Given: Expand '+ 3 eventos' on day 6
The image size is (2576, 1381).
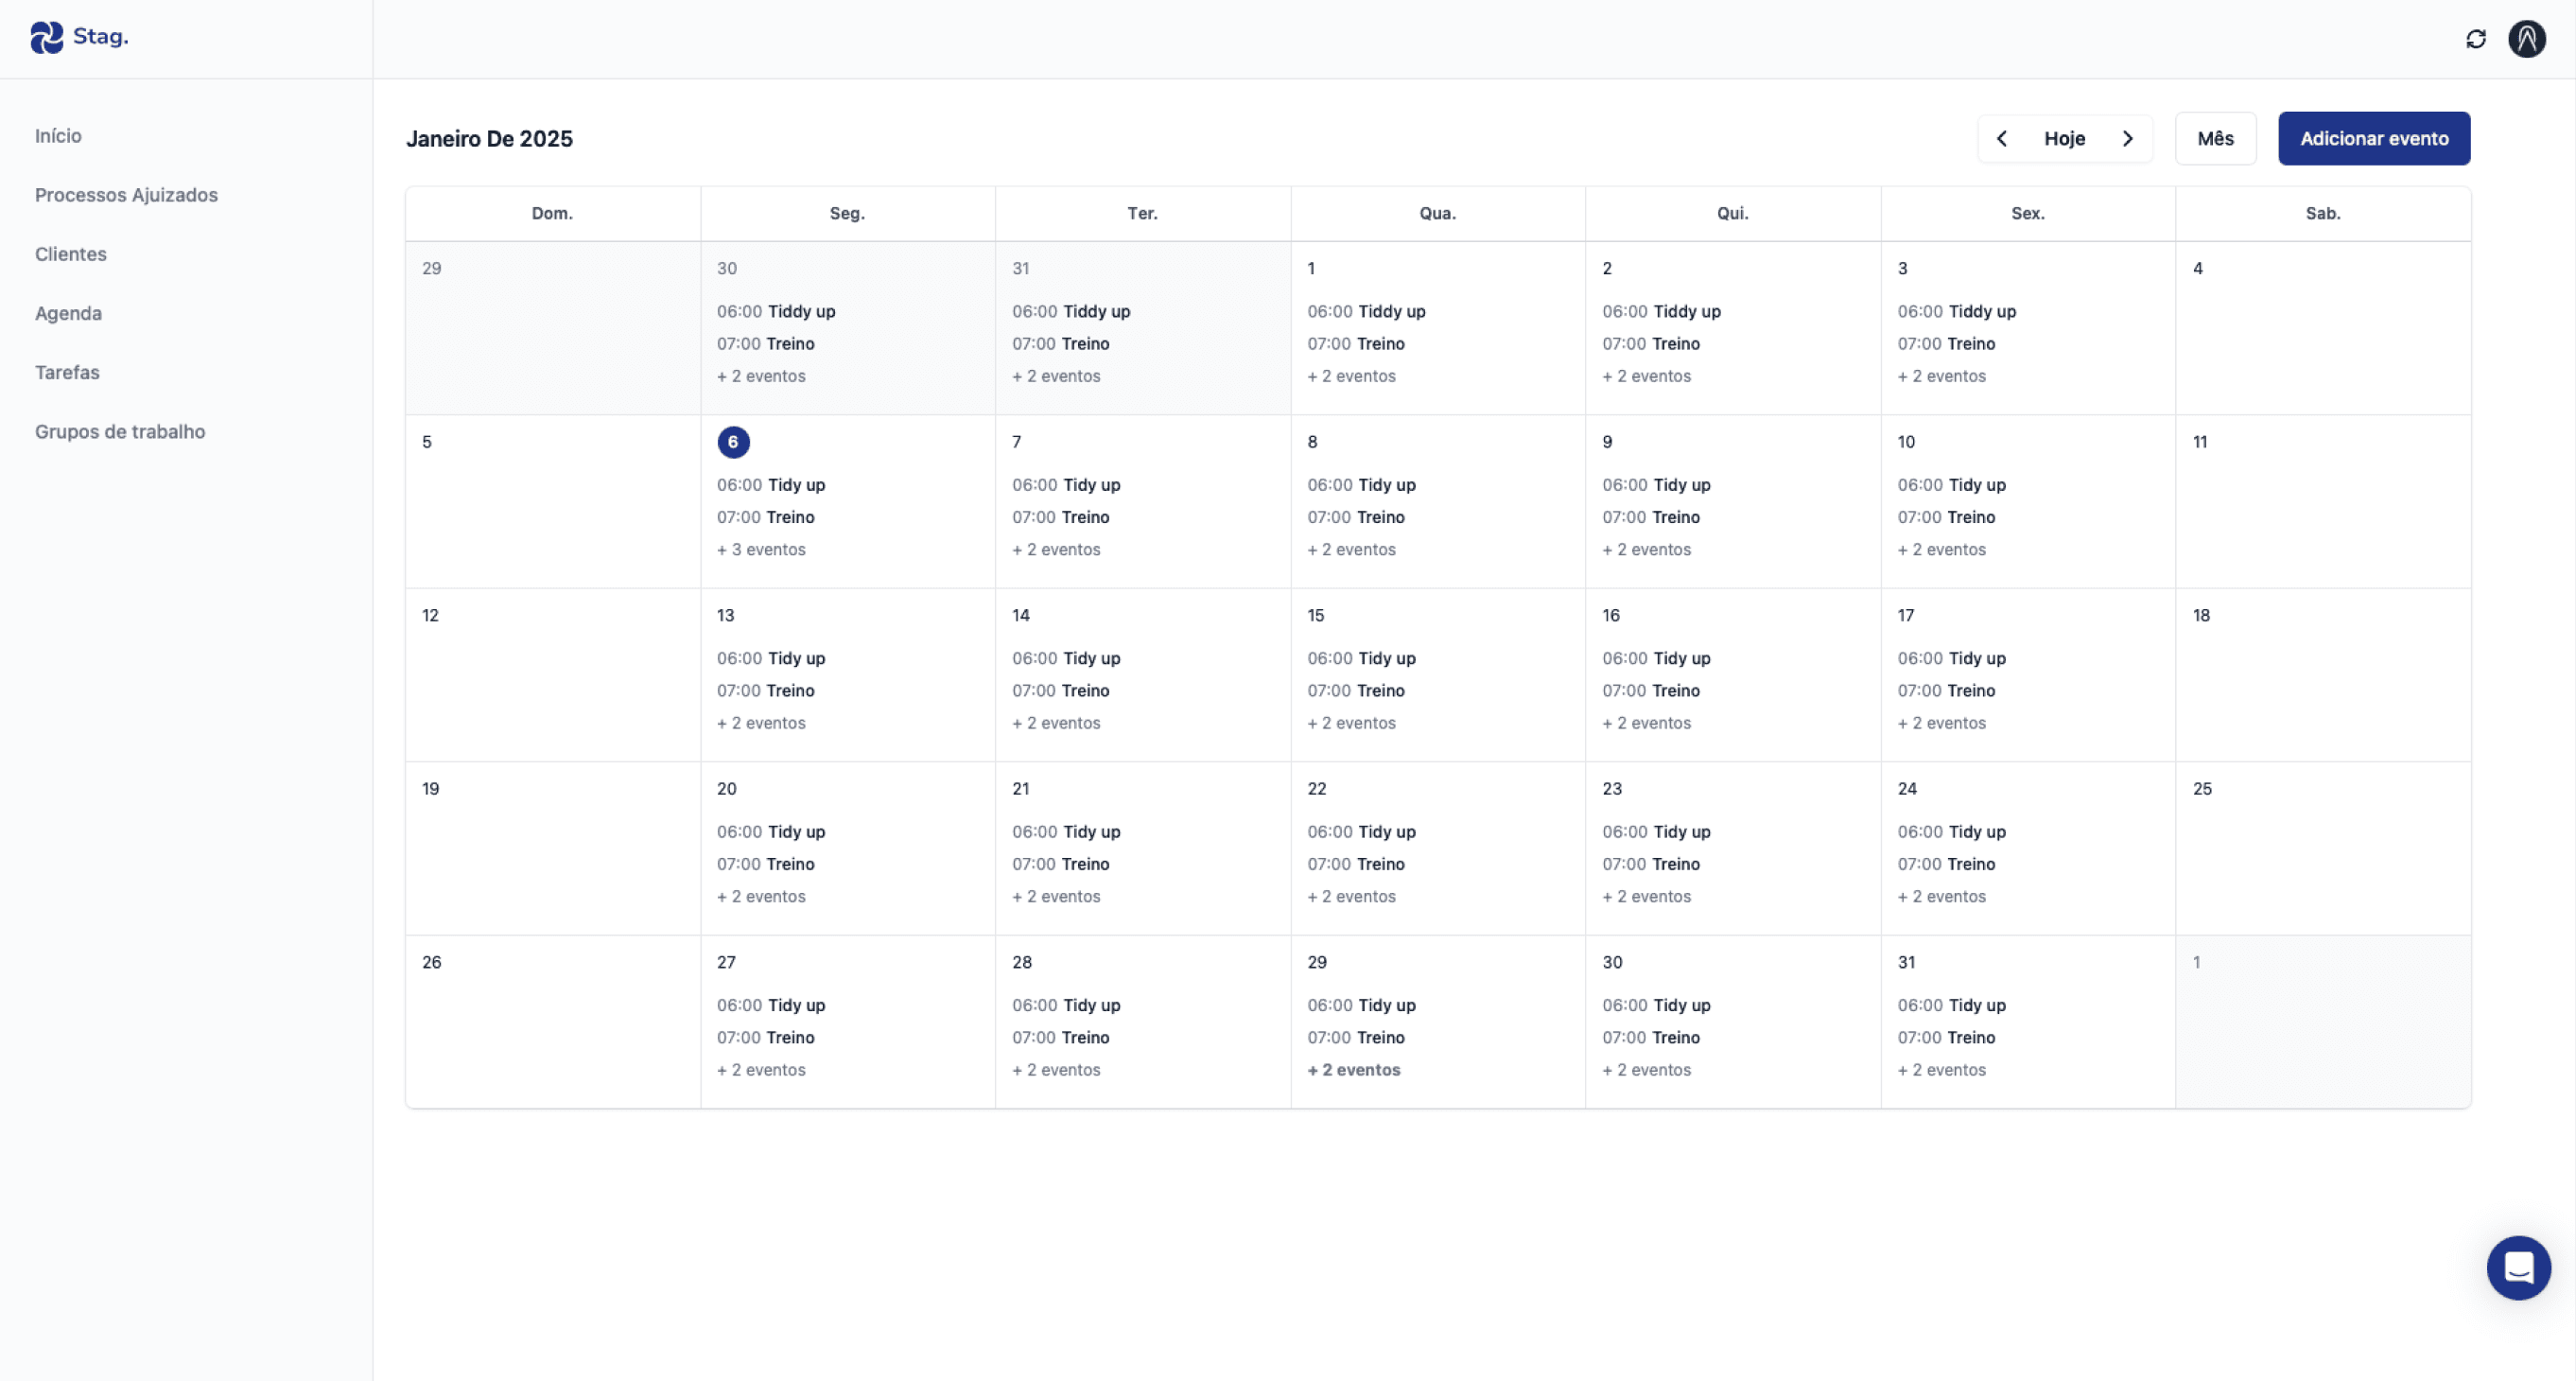Looking at the screenshot, I should pyautogui.click(x=761, y=550).
